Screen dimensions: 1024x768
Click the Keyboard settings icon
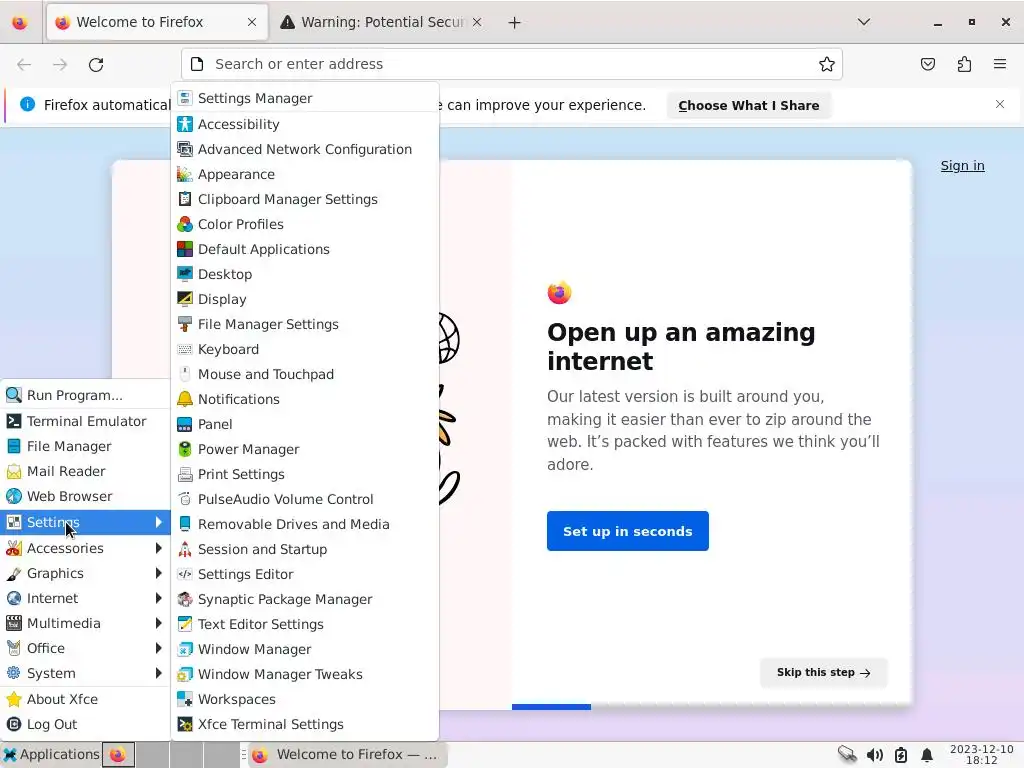[x=185, y=349]
